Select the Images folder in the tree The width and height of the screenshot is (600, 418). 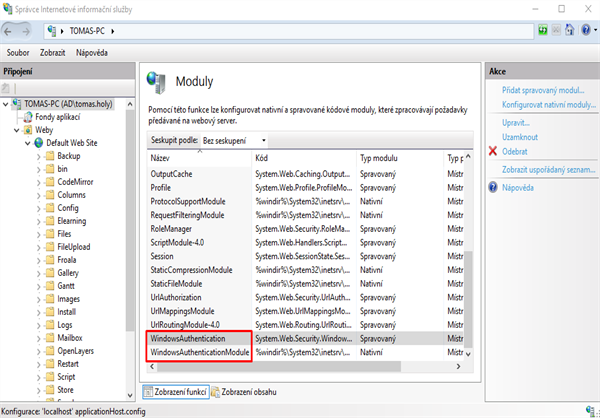(x=68, y=299)
